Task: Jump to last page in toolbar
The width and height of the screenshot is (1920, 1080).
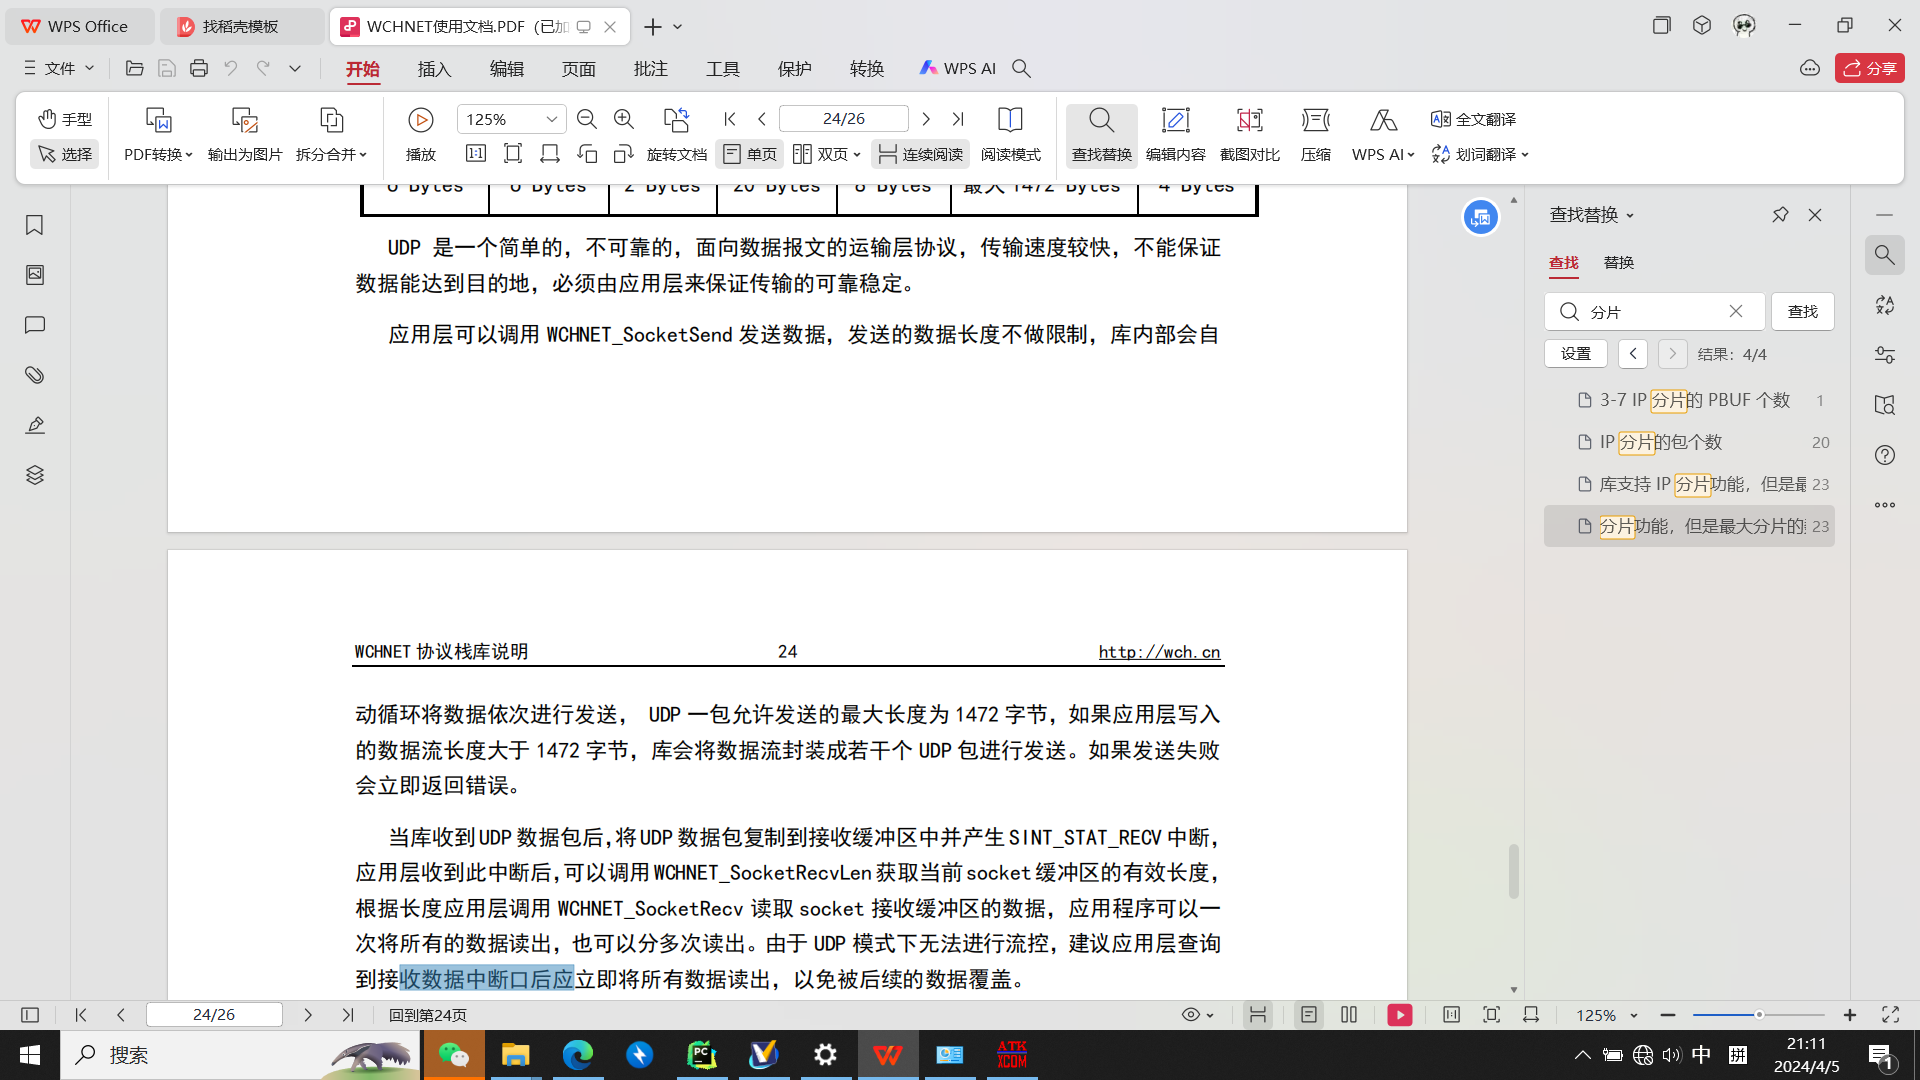Action: click(x=958, y=119)
